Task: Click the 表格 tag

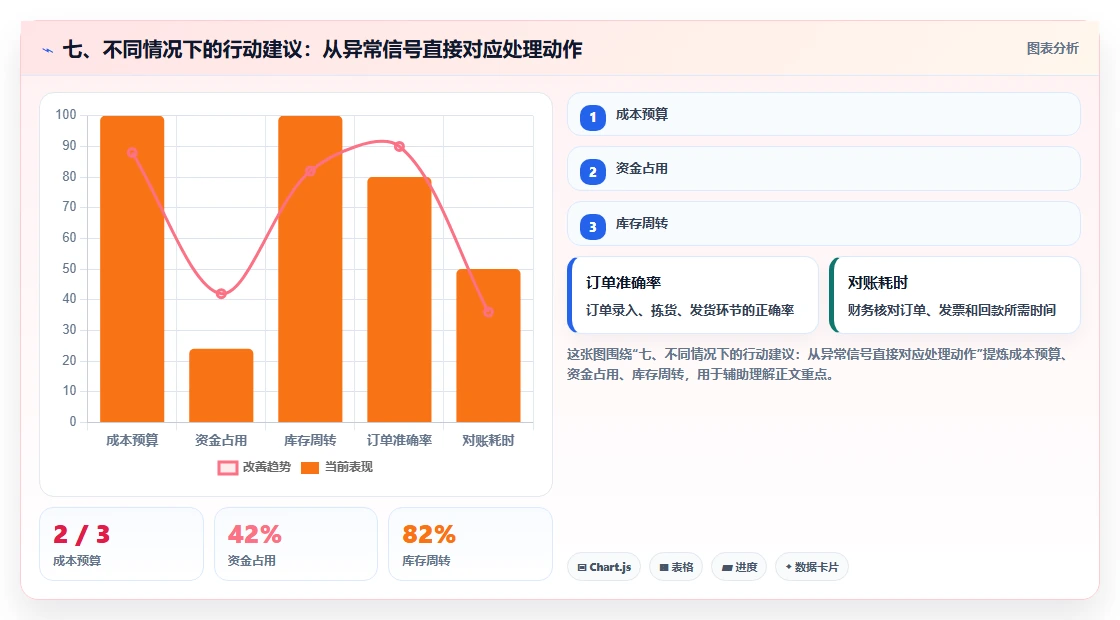Action: point(676,567)
